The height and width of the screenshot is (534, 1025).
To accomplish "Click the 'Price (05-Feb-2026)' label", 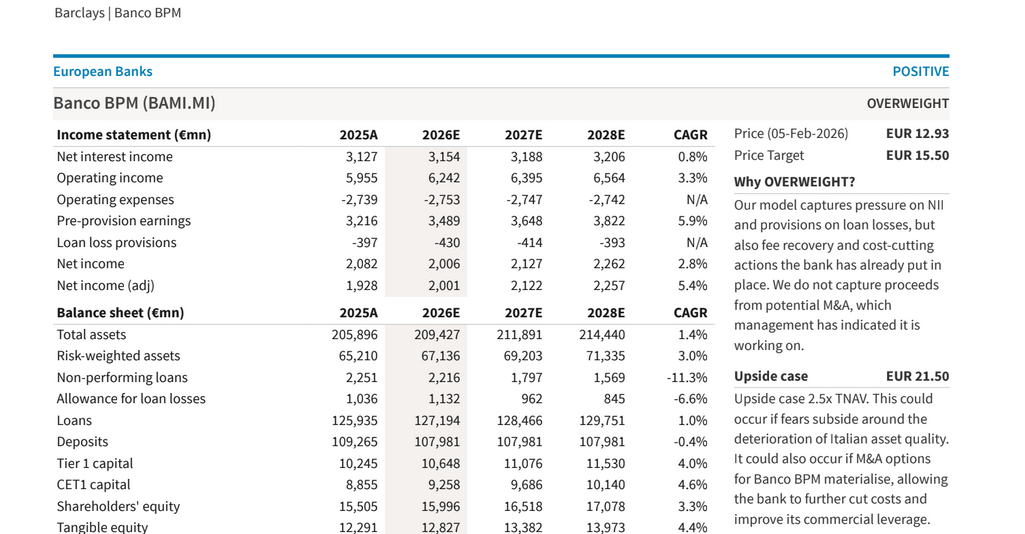I will click(791, 134).
